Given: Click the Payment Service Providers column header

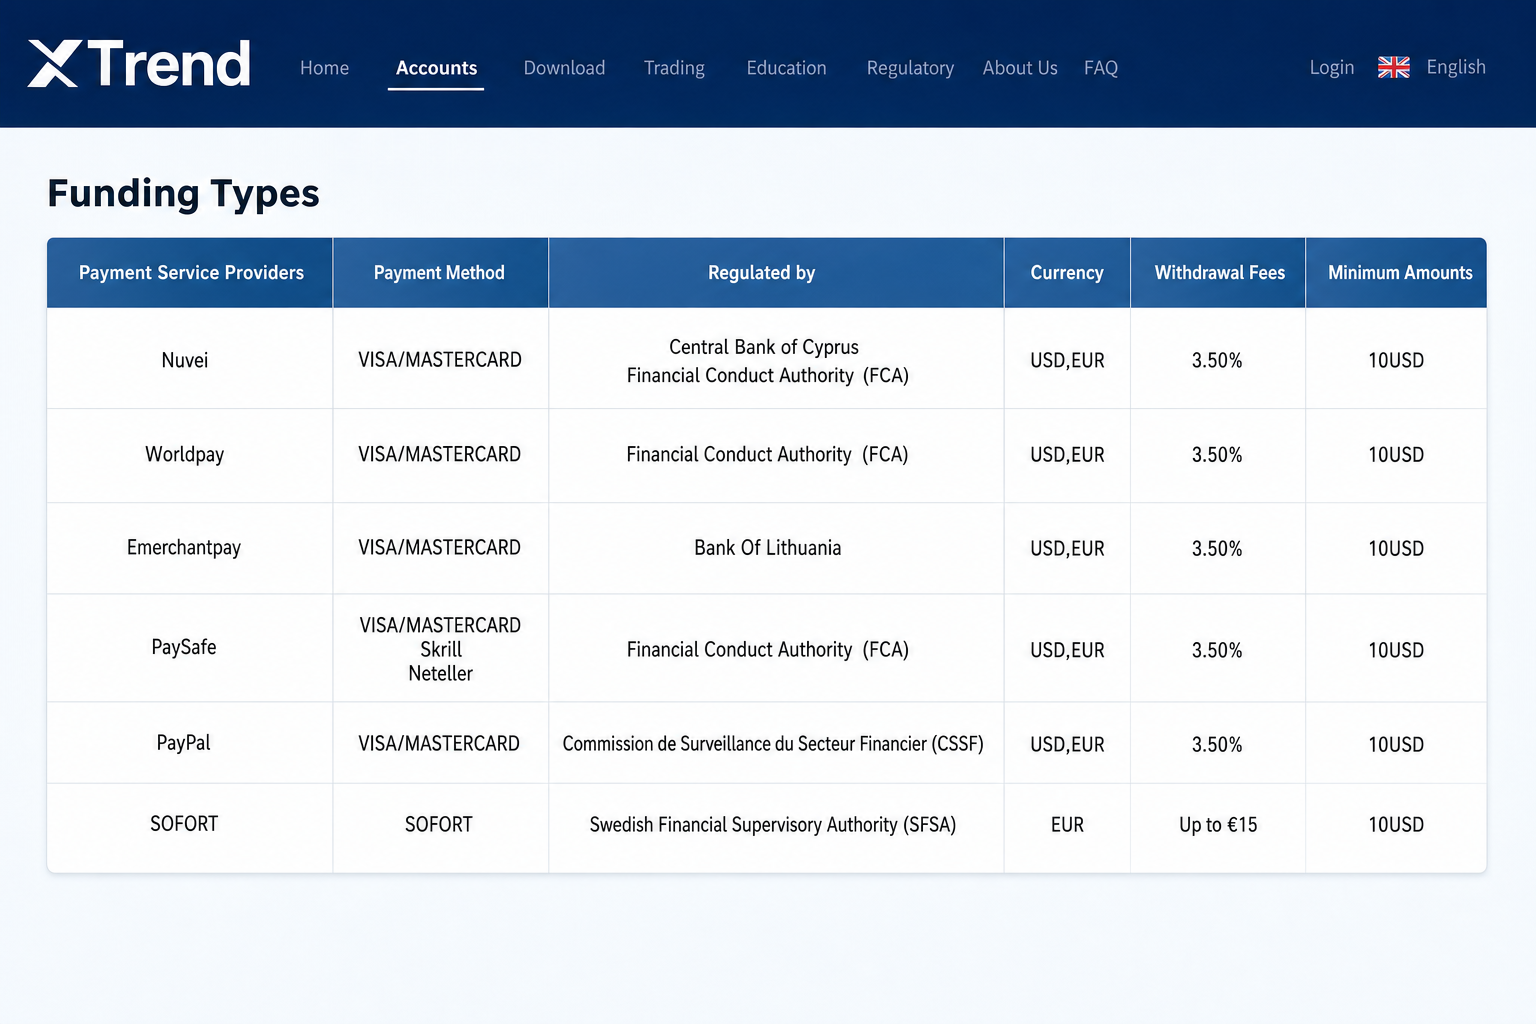Looking at the screenshot, I should 190,272.
